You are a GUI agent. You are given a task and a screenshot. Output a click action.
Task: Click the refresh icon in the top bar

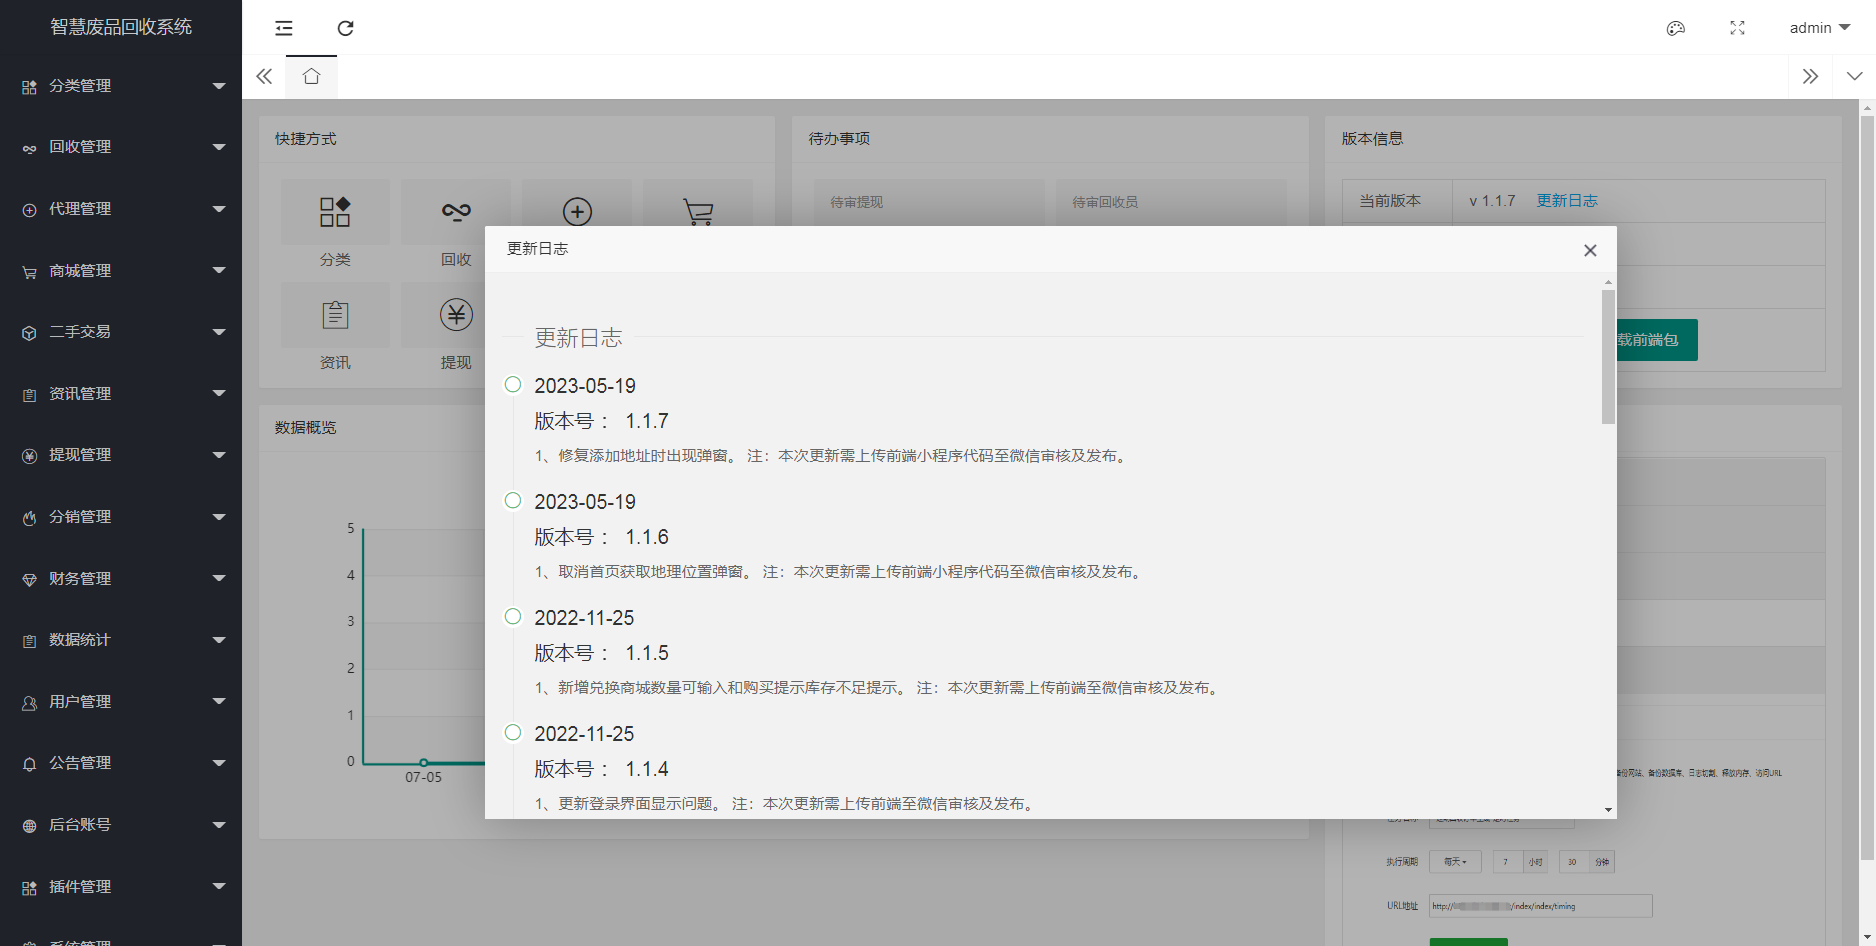345,28
